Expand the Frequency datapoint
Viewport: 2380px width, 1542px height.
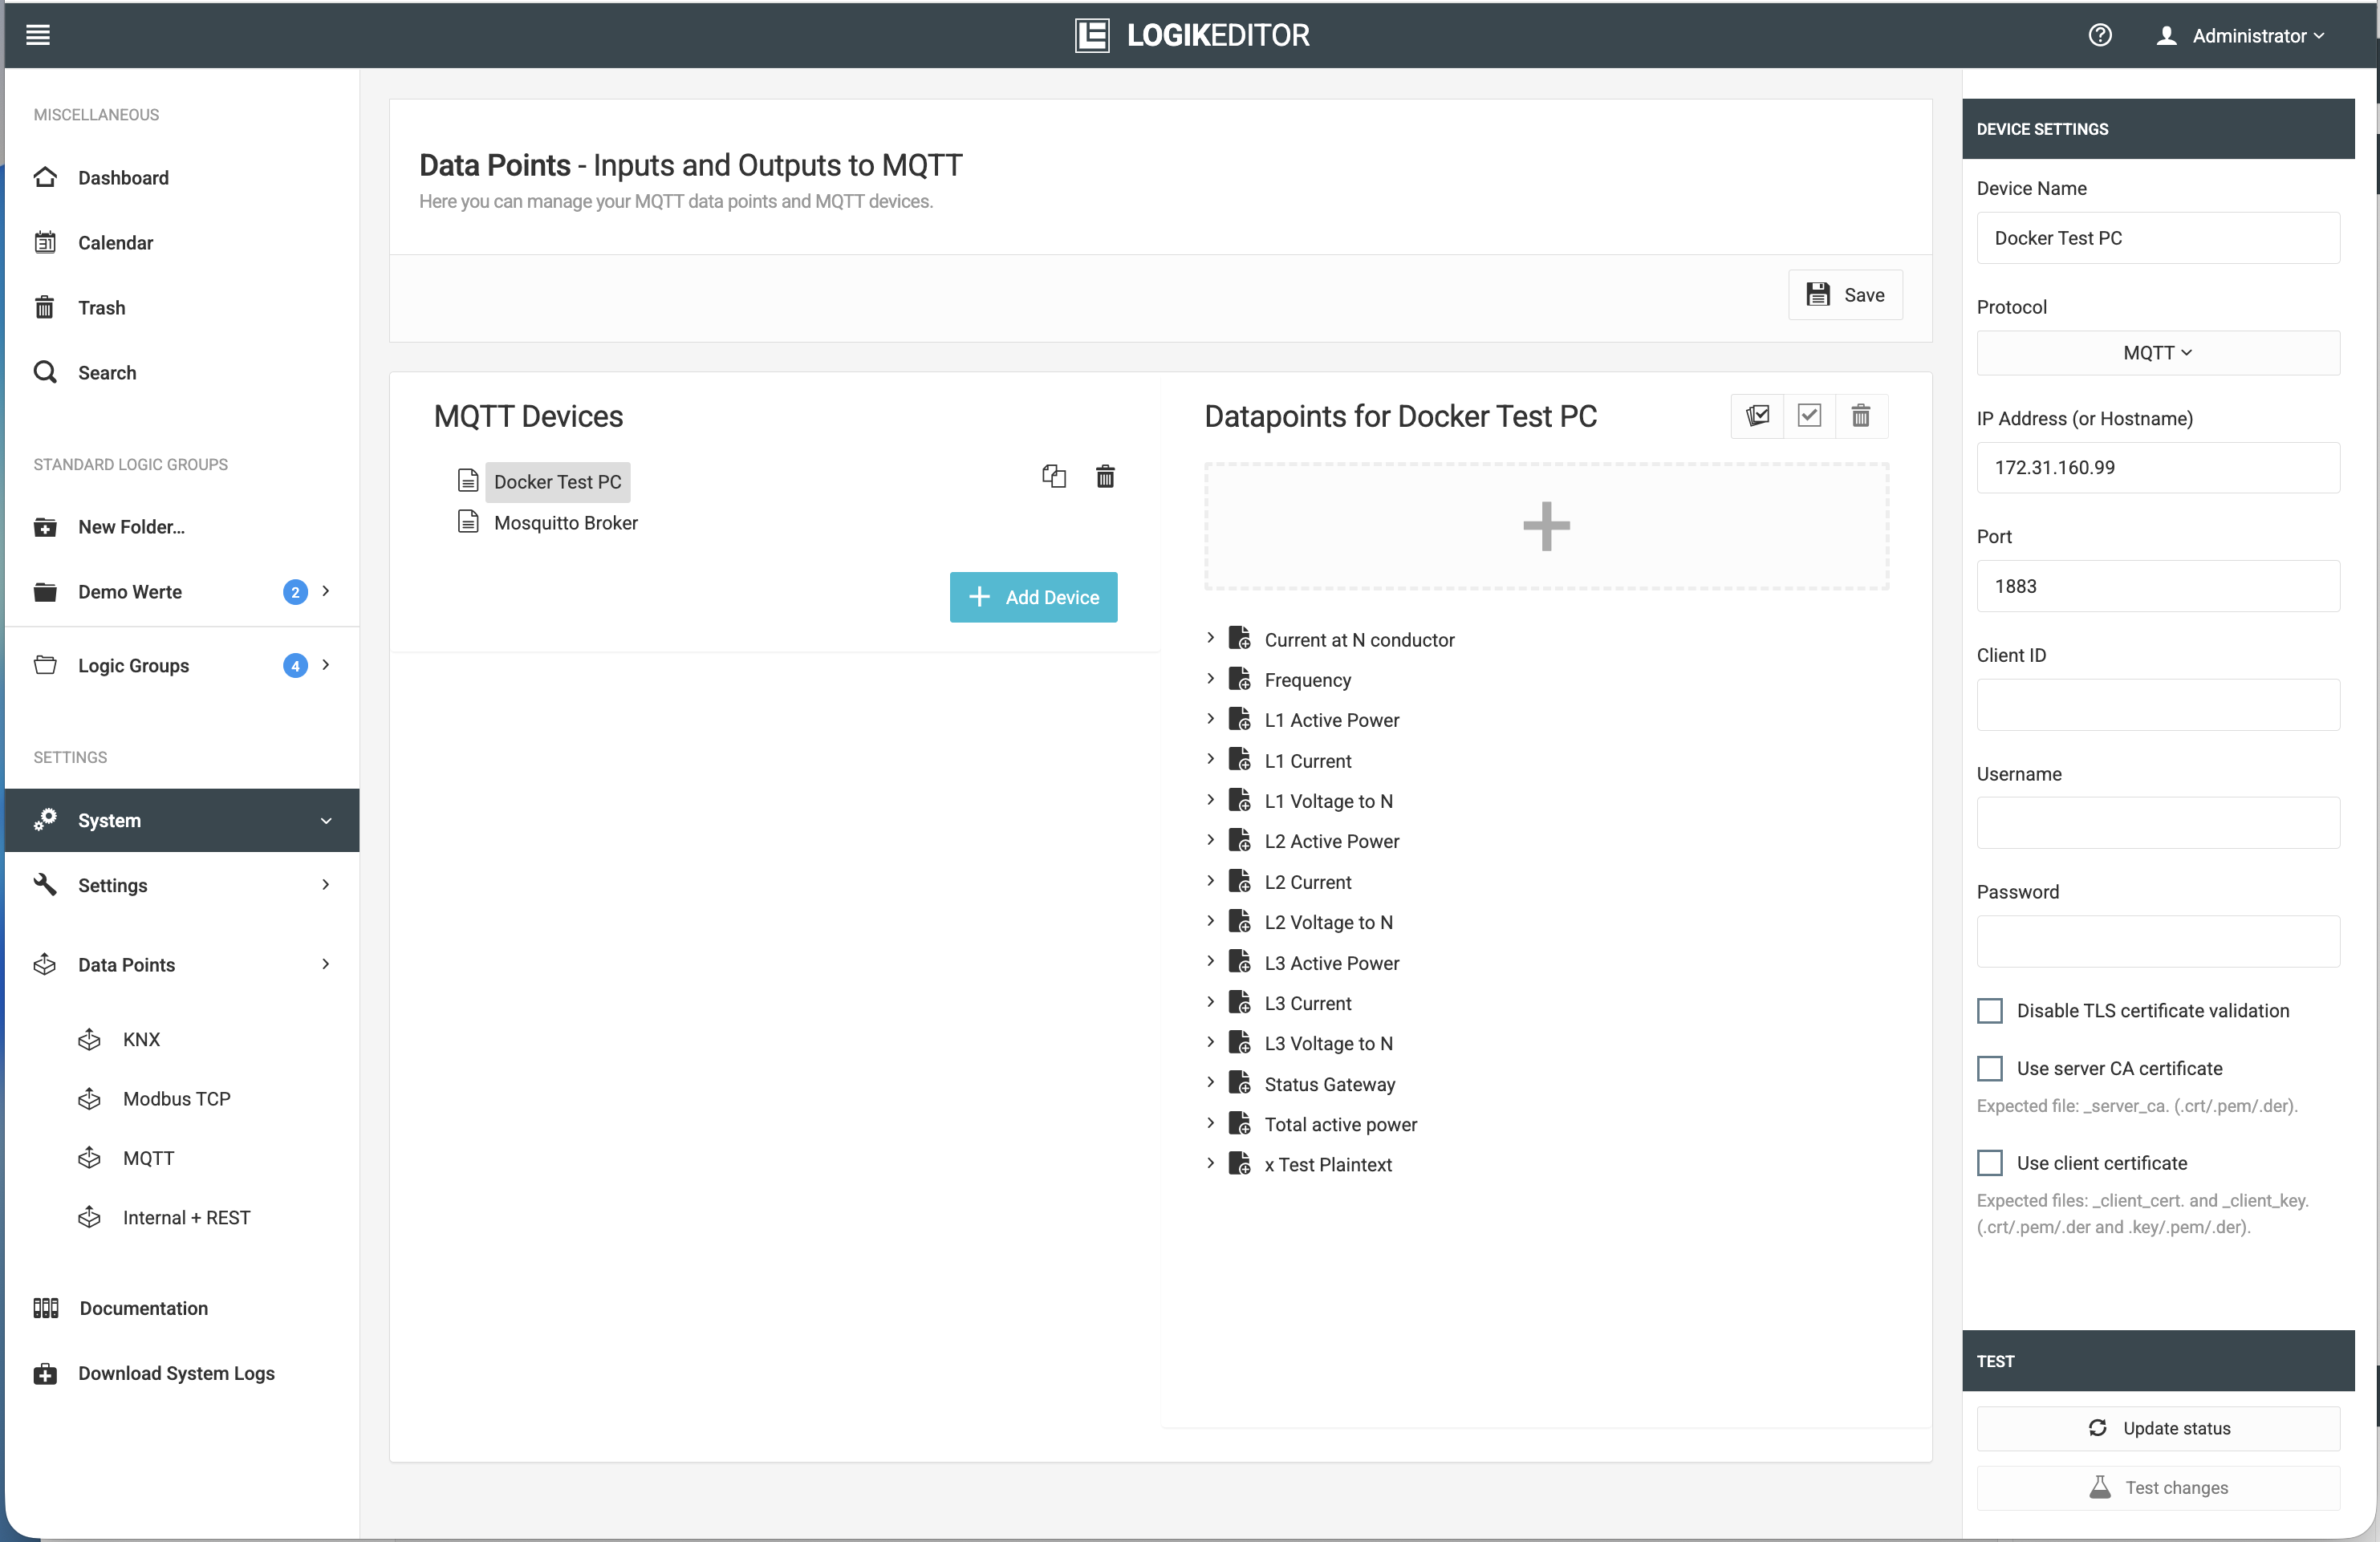pyautogui.click(x=1210, y=679)
